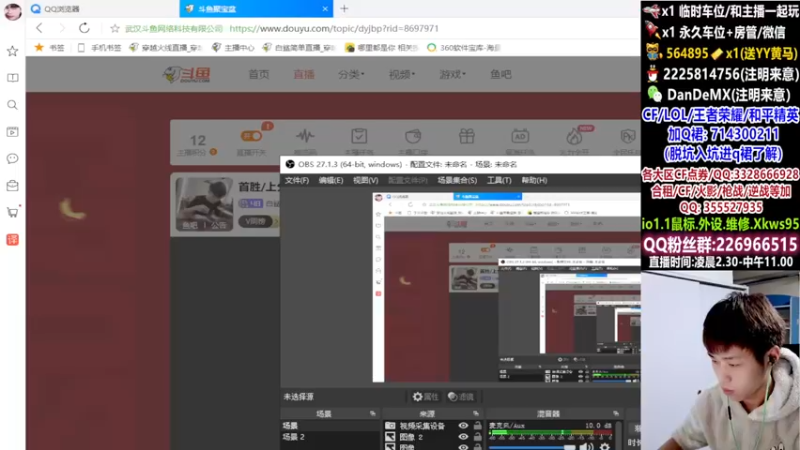
Task: Go to 直播 in Douyu navigation
Action: pyautogui.click(x=304, y=74)
